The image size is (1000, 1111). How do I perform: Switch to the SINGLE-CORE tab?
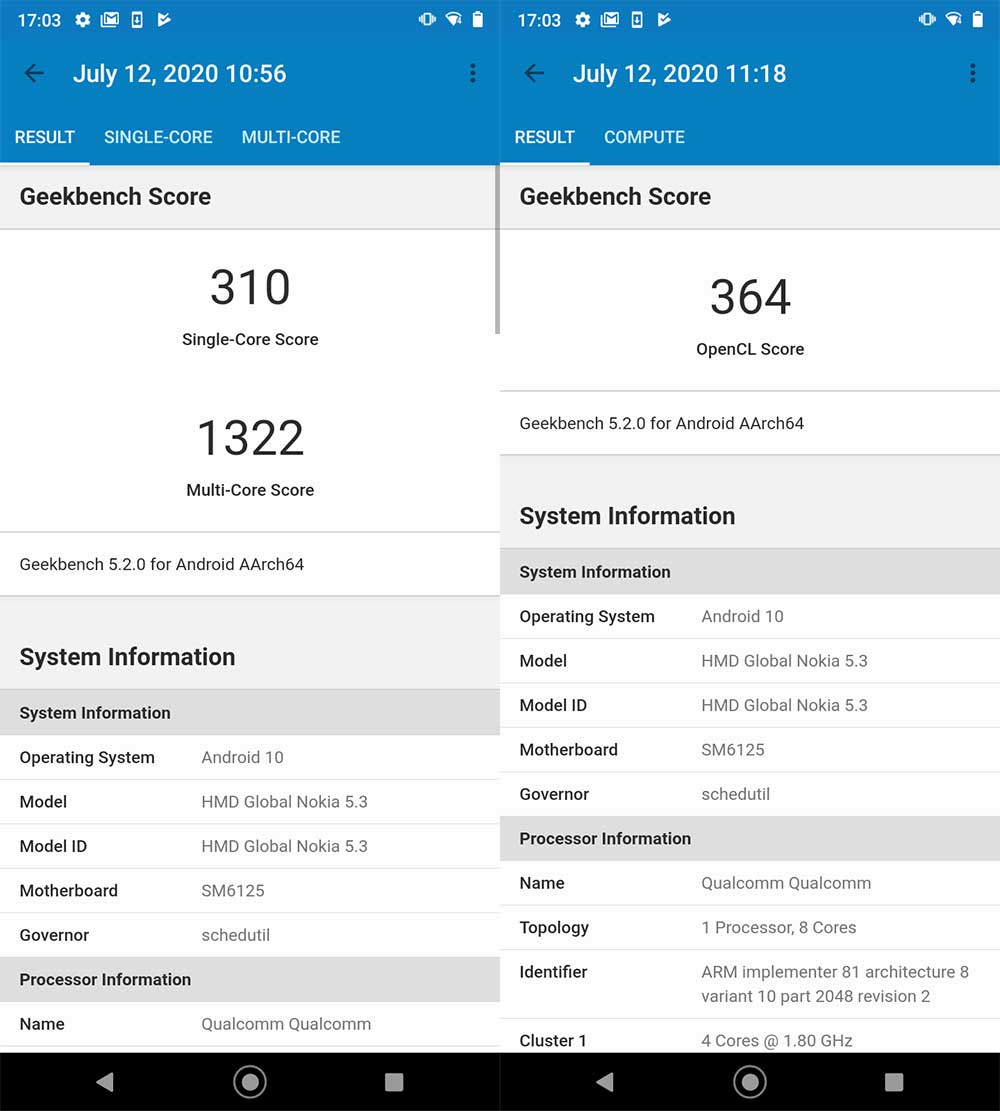pos(158,137)
